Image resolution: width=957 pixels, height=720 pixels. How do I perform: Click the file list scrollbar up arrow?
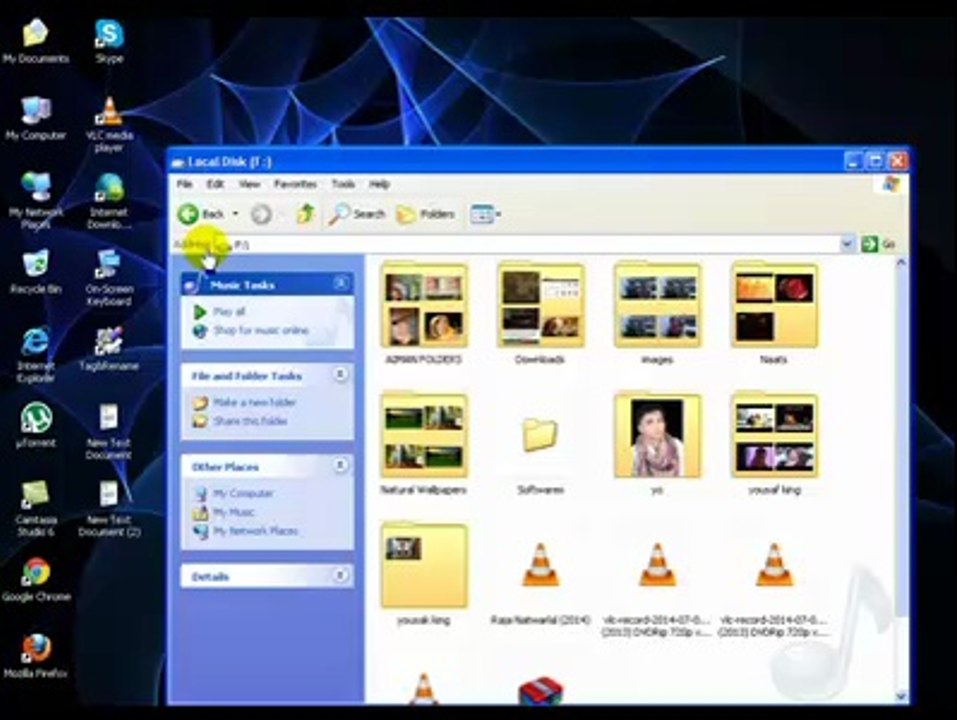pyautogui.click(x=900, y=263)
